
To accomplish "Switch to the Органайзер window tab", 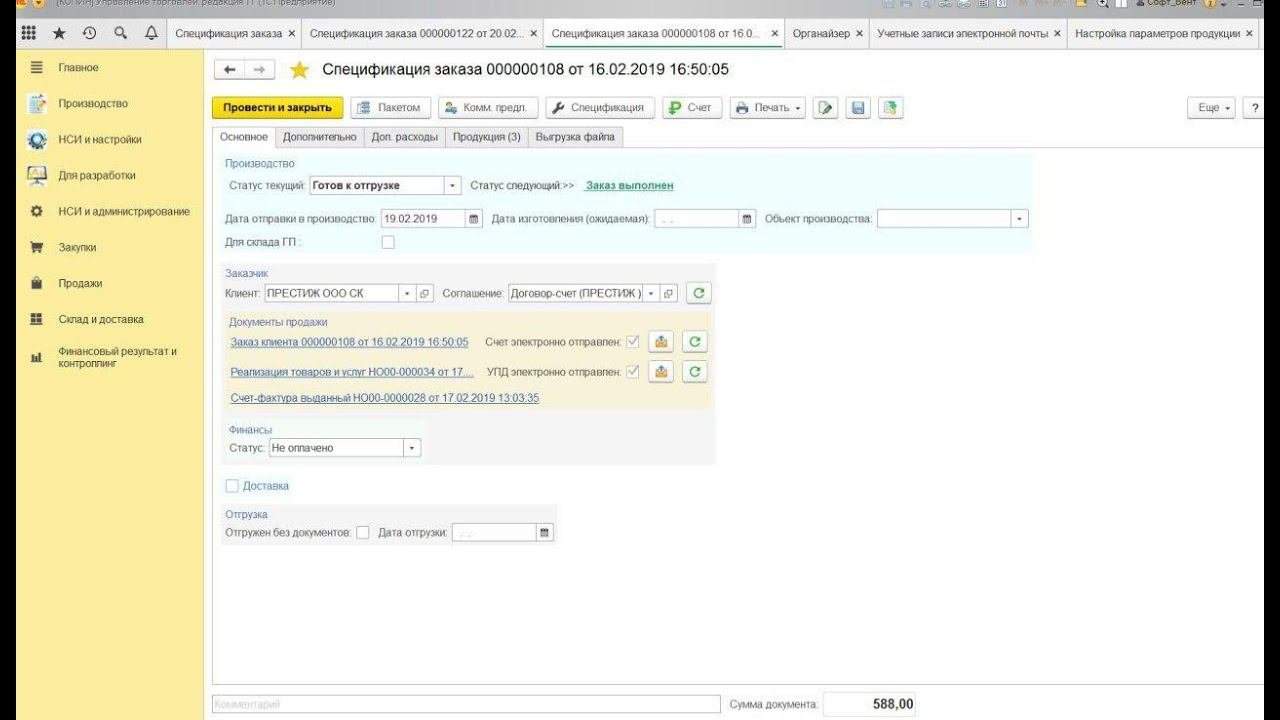I will coord(821,33).
